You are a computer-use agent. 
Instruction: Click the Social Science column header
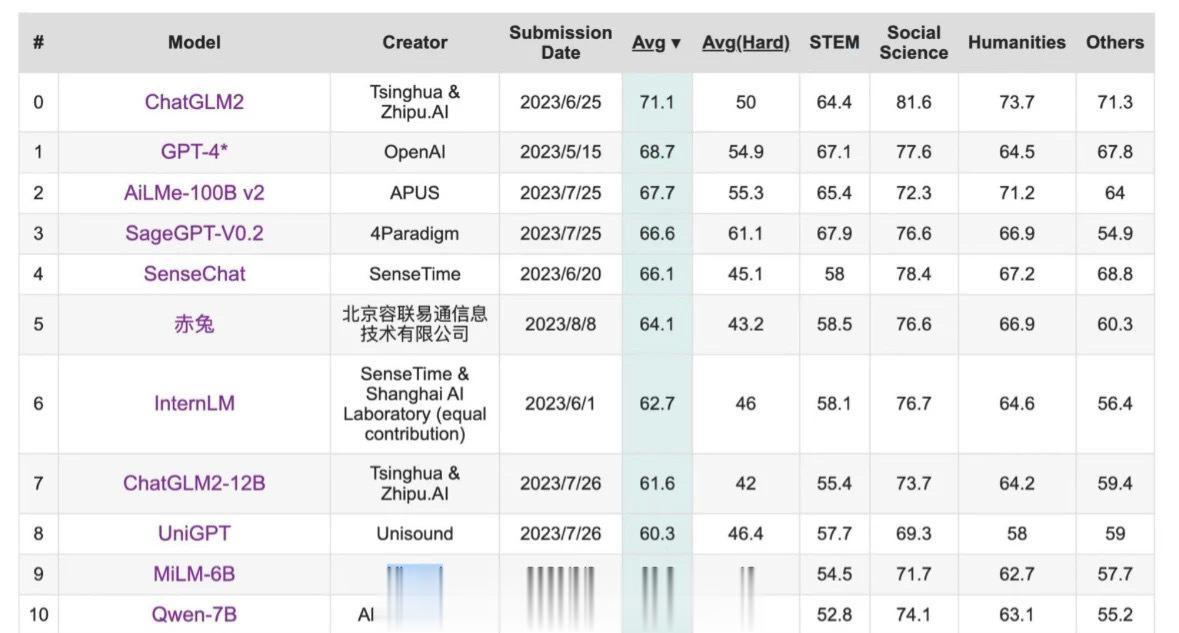coord(913,42)
